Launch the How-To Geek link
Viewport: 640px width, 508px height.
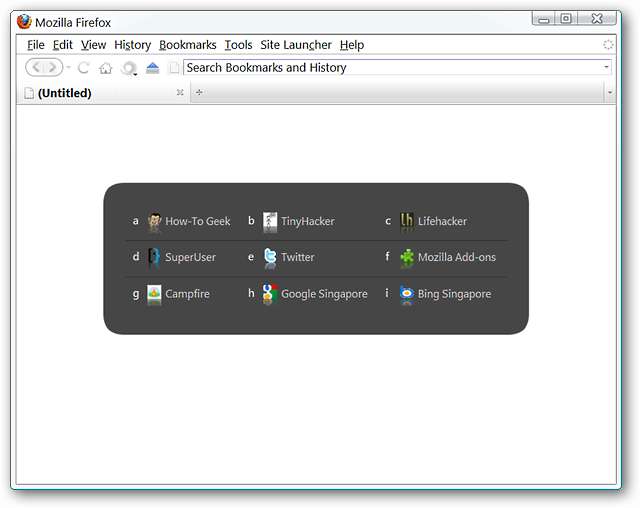pyautogui.click(x=198, y=221)
